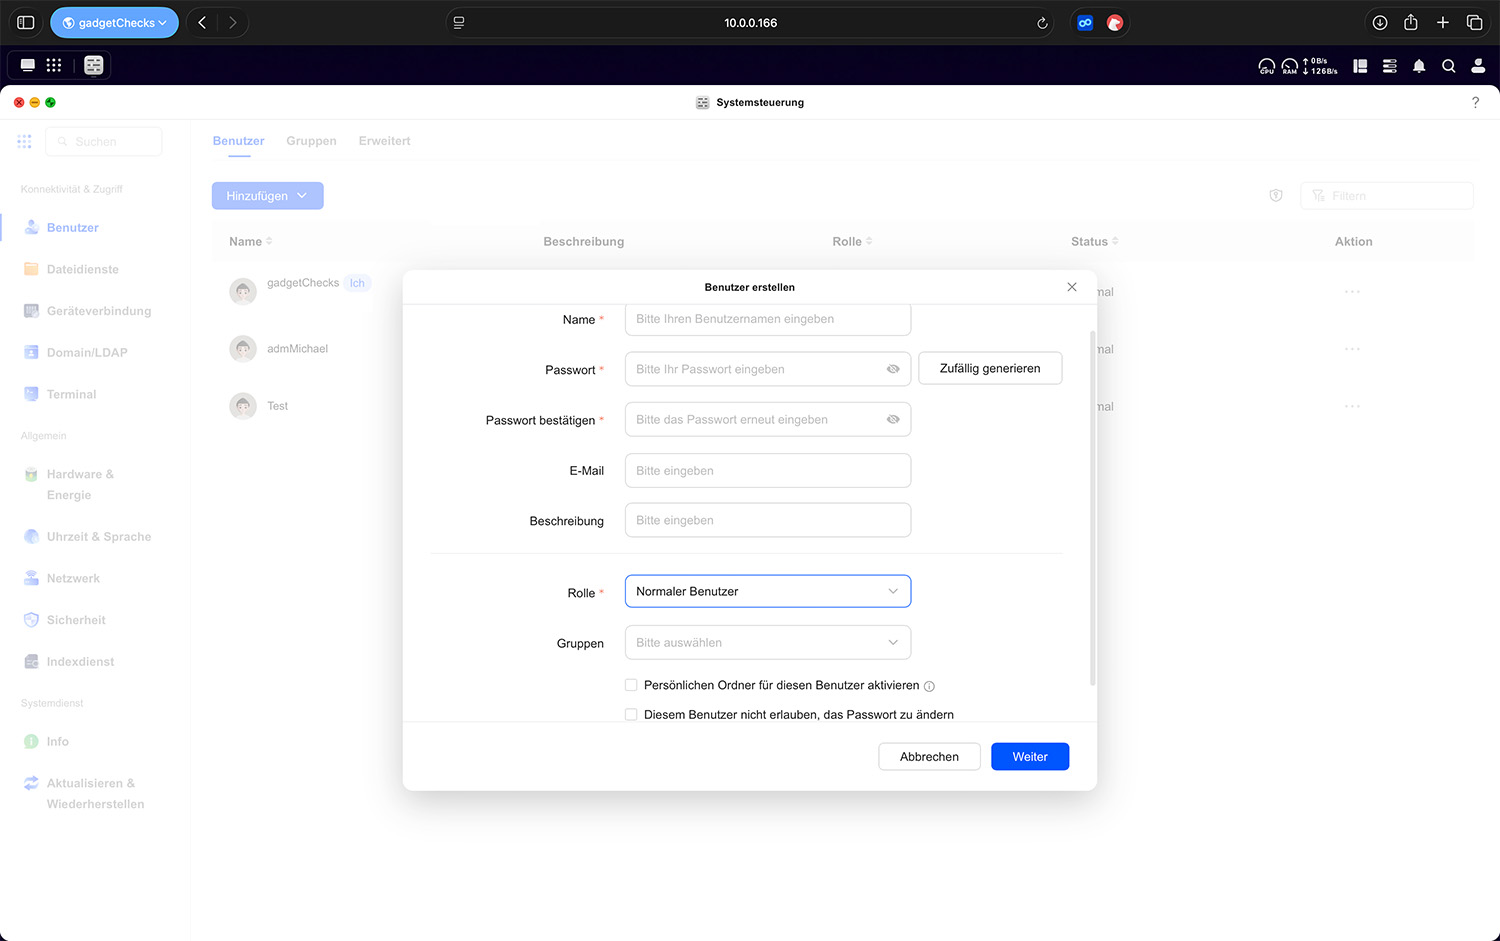
Task: Switch to the Erweitert tab
Action: tap(384, 141)
